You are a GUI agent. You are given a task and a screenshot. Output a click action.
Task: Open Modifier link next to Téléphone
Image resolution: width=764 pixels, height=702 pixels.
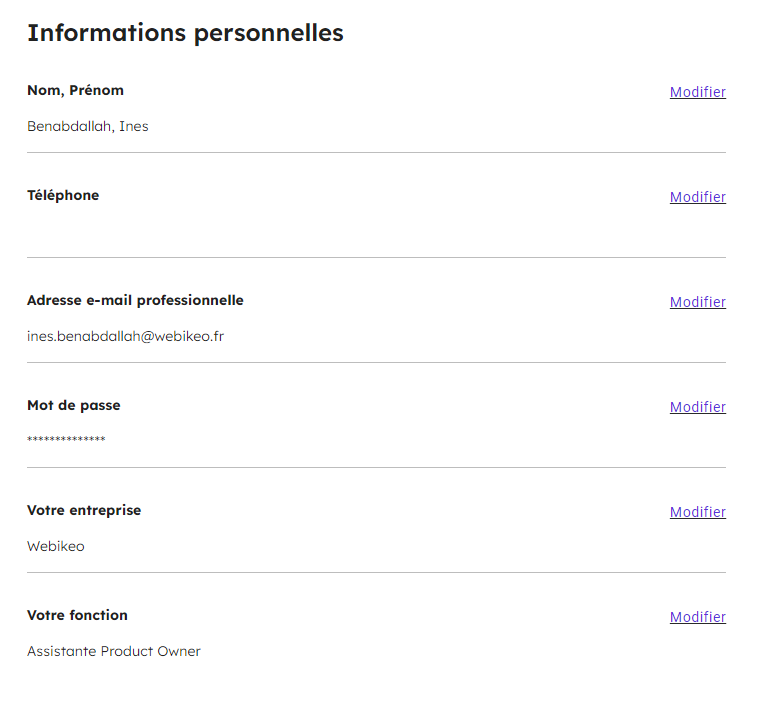click(697, 197)
